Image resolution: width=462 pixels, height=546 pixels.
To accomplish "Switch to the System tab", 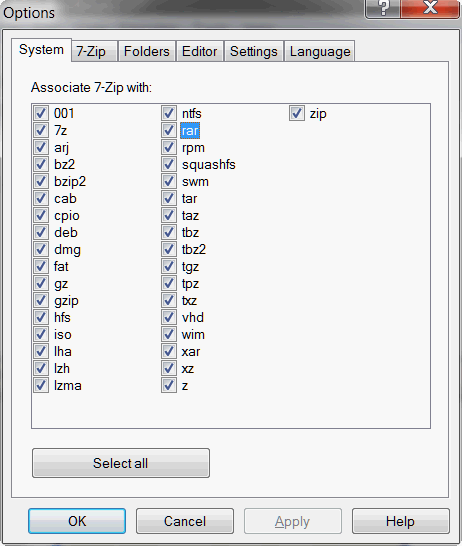I will tap(41, 50).
